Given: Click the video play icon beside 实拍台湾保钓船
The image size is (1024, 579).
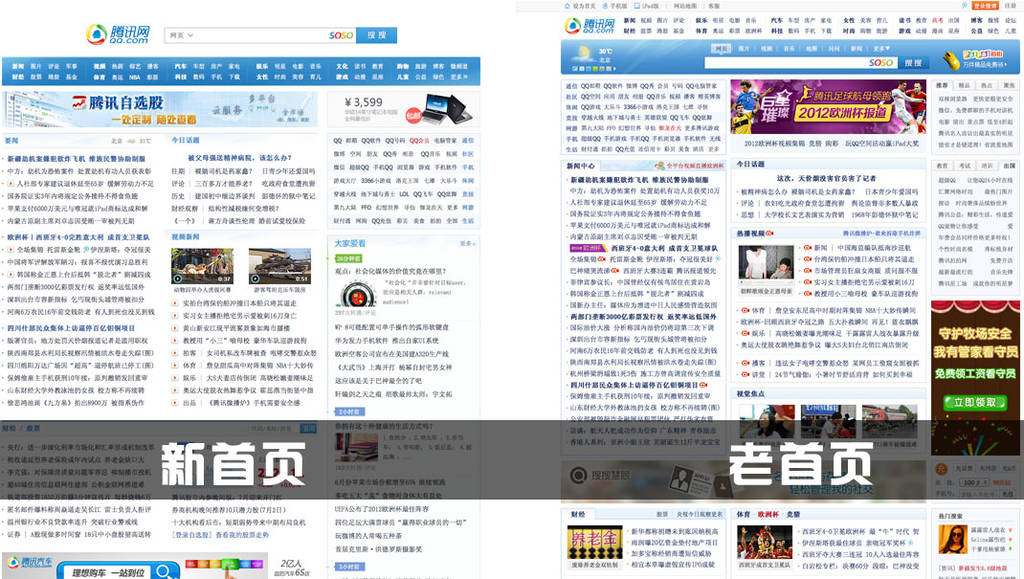Looking at the screenshot, I should [x=175, y=303].
